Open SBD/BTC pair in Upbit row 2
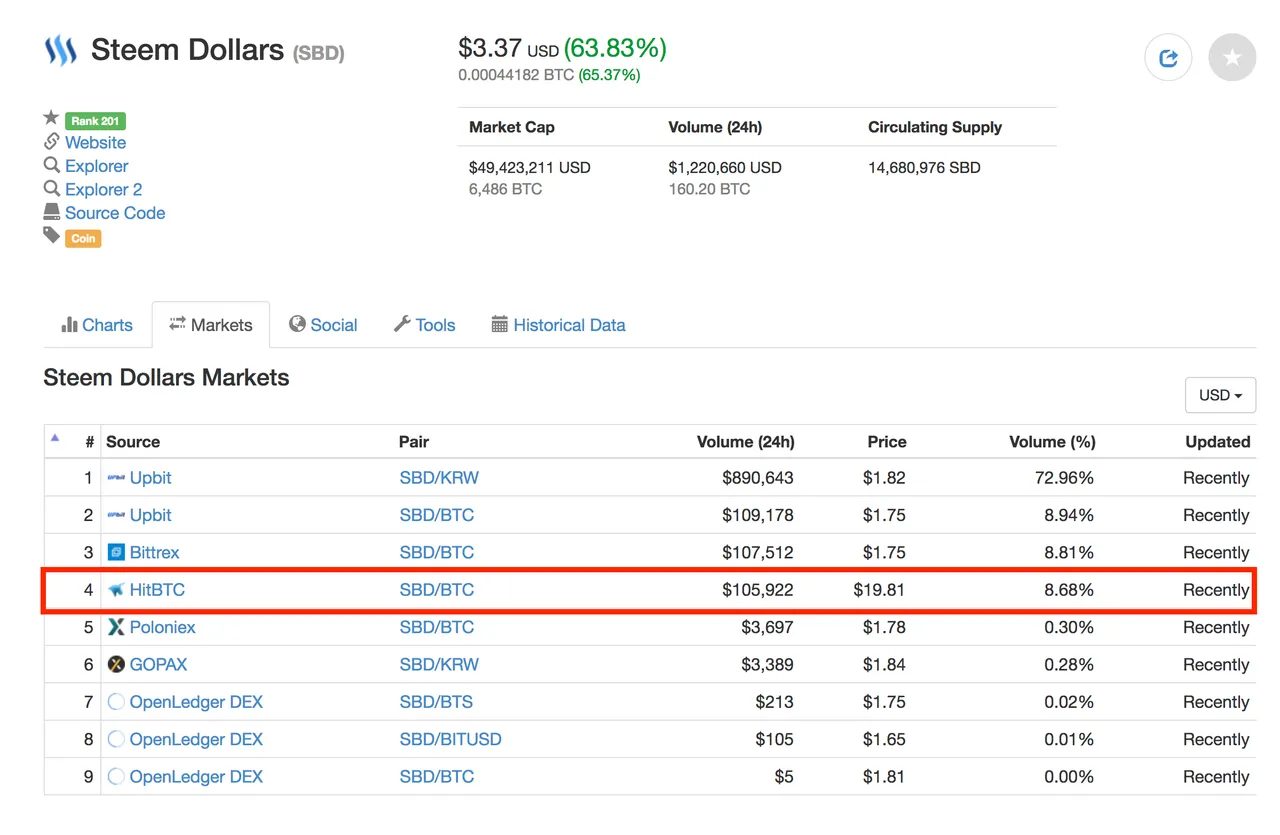This screenshot has width=1280, height=835. click(x=437, y=515)
